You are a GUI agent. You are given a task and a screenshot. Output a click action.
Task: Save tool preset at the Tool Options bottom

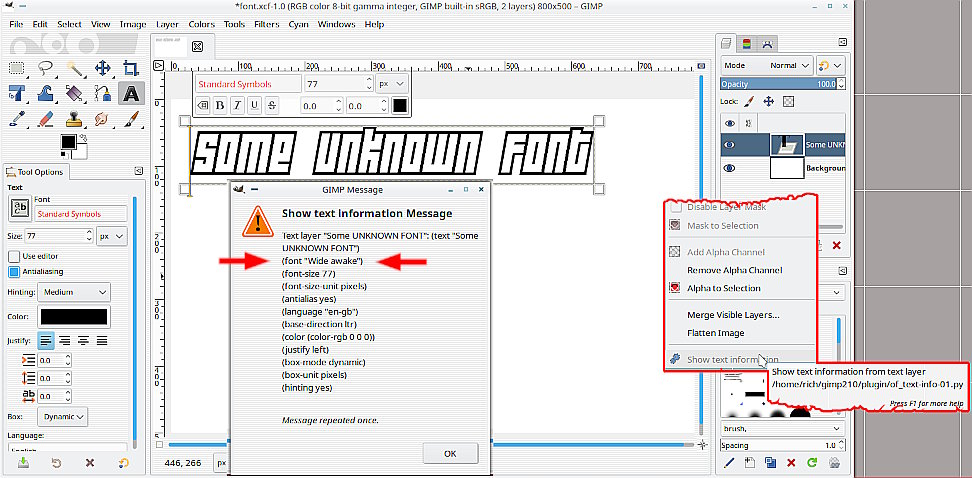tap(24, 463)
